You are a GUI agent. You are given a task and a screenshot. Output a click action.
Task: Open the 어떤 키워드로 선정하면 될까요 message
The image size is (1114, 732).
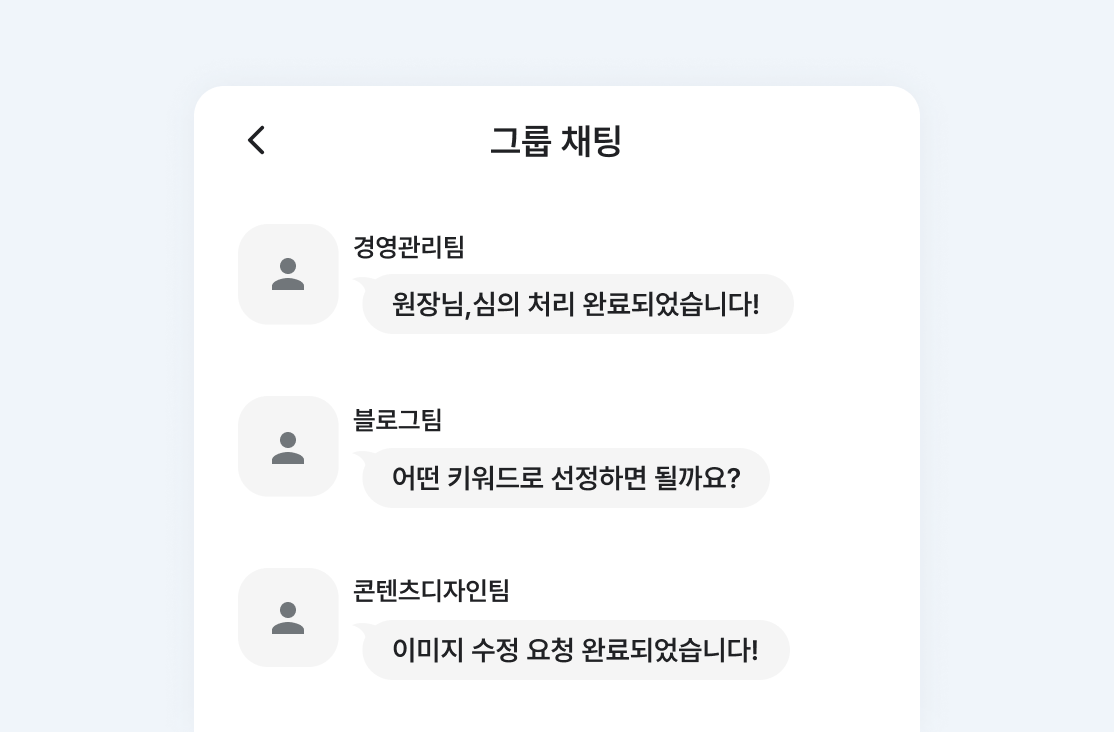[x=566, y=478]
